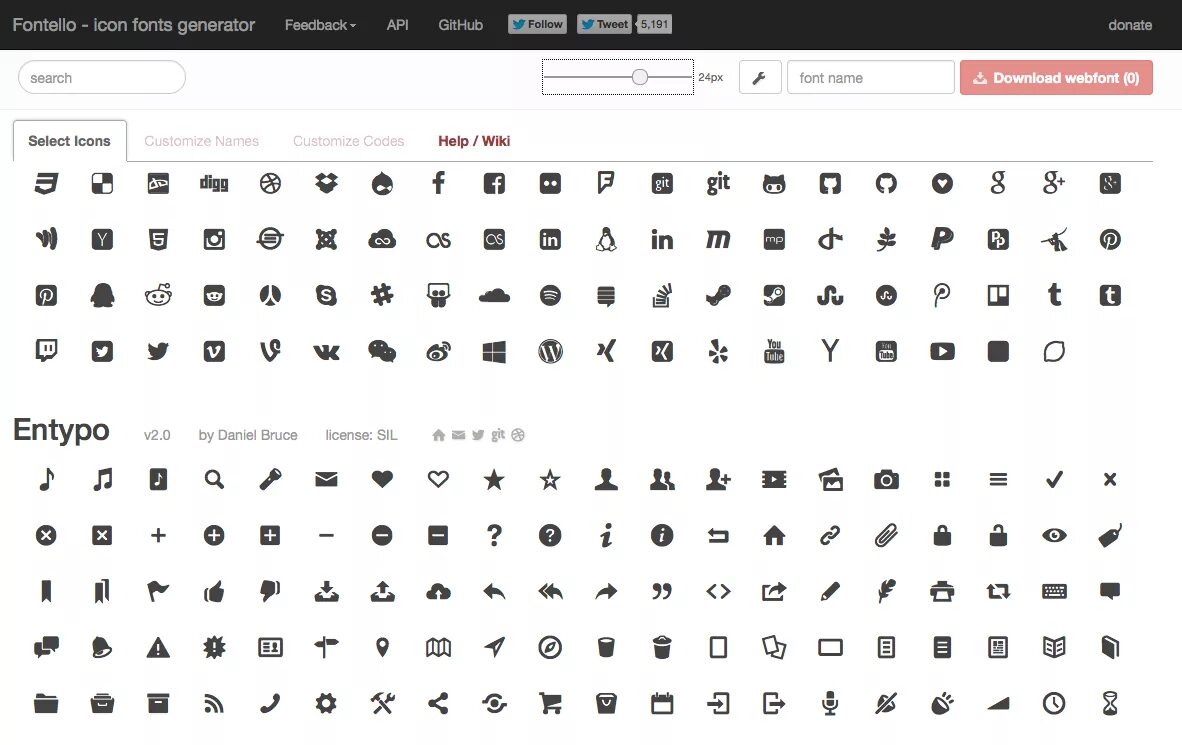The image size is (1182, 745).
Task: Select the Pinterest icon
Action: [1109, 239]
